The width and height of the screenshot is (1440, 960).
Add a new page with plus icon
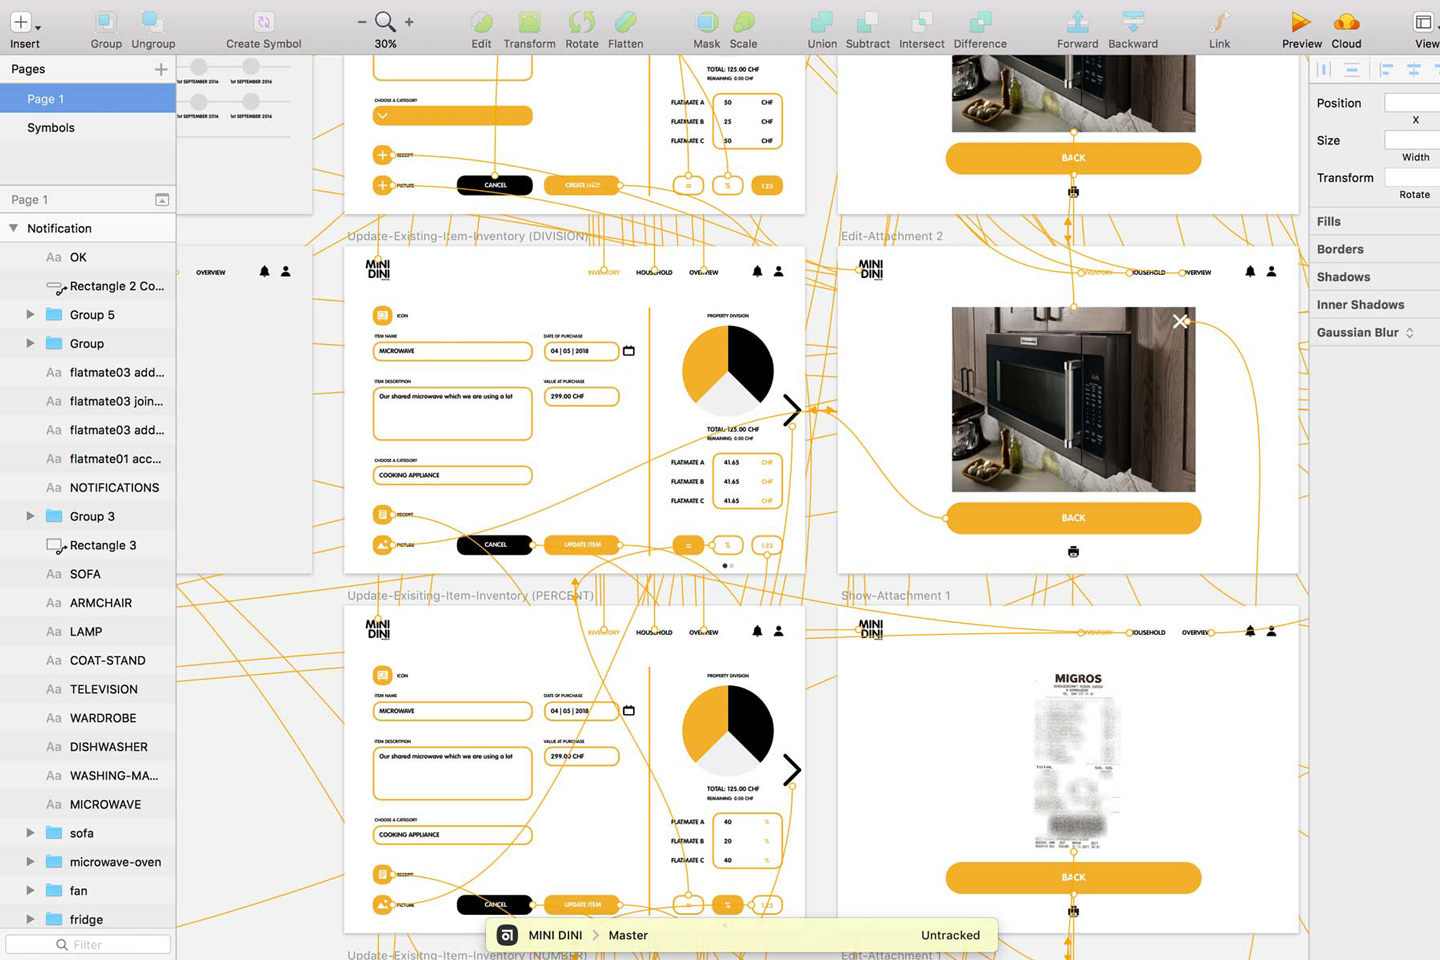(x=161, y=69)
